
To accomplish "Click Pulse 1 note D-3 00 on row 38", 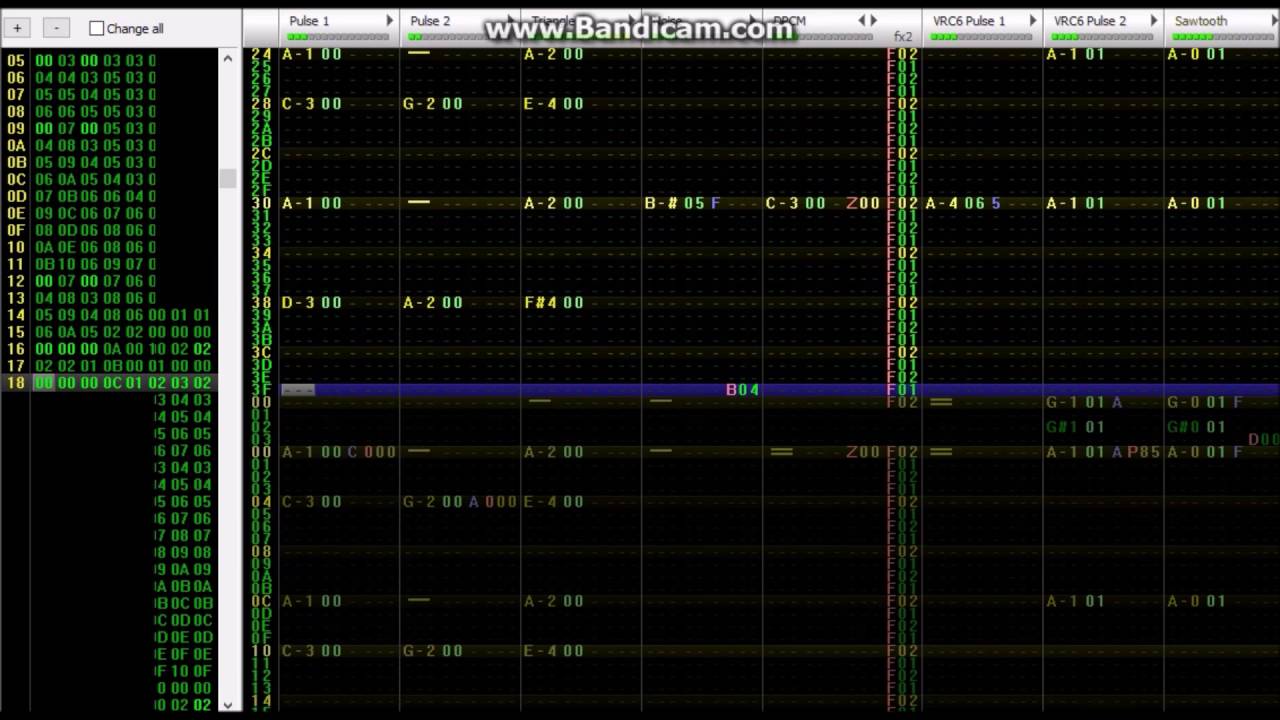I will click(x=312, y=303).
